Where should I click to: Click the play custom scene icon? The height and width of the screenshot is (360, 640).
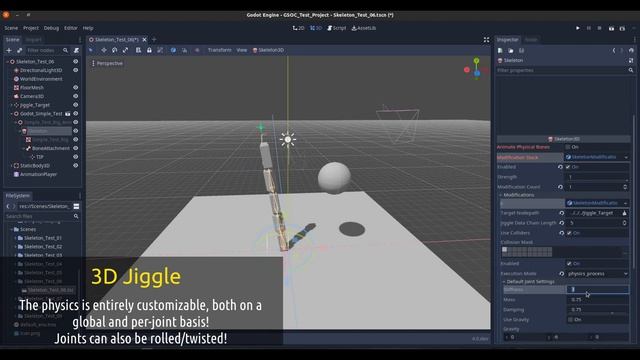(622, 28)
